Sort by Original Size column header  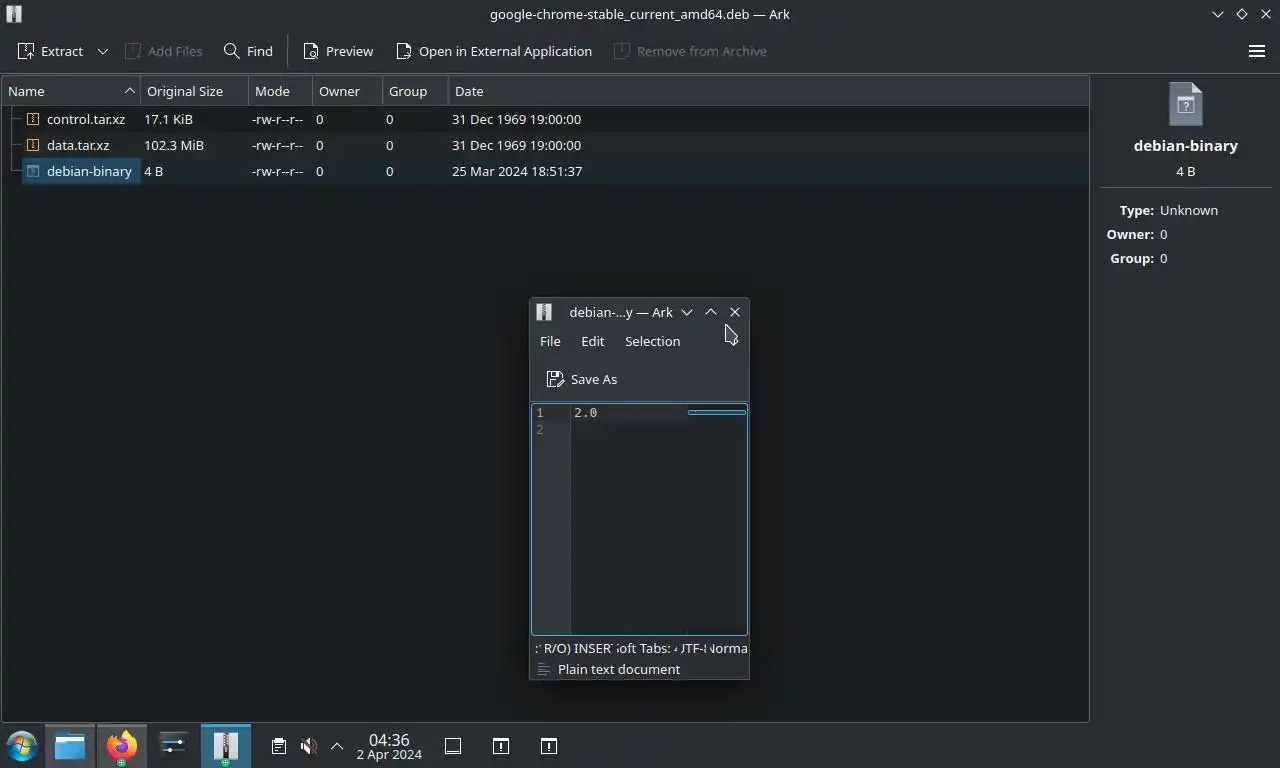tap(194, 91)
